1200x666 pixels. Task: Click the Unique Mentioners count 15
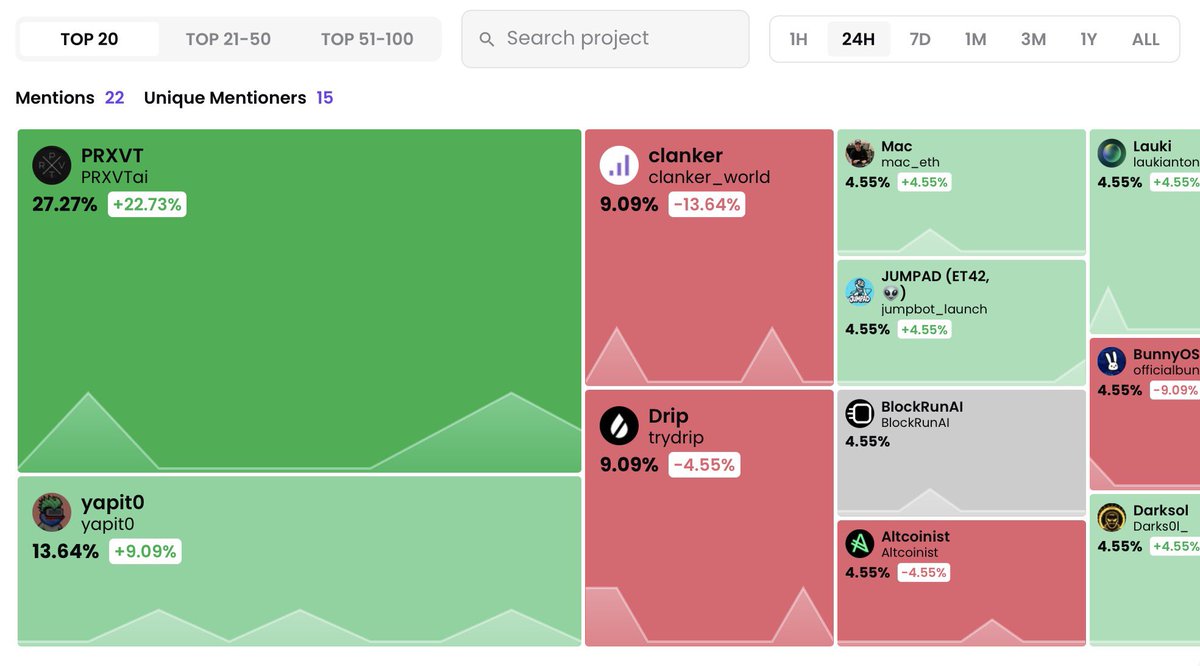(x=325, y=98)
